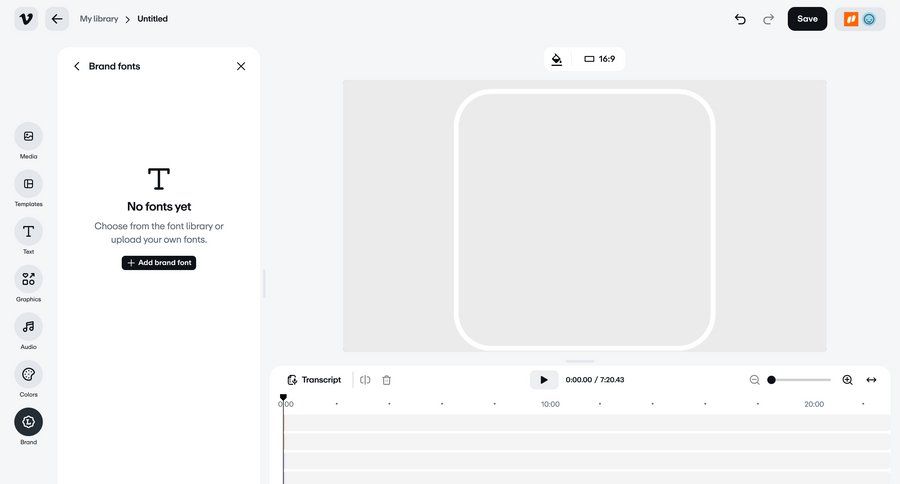Screen dimensions: 900x484
Task: Click the rounded frame on the canvas
Action: [x=584, y=219]
